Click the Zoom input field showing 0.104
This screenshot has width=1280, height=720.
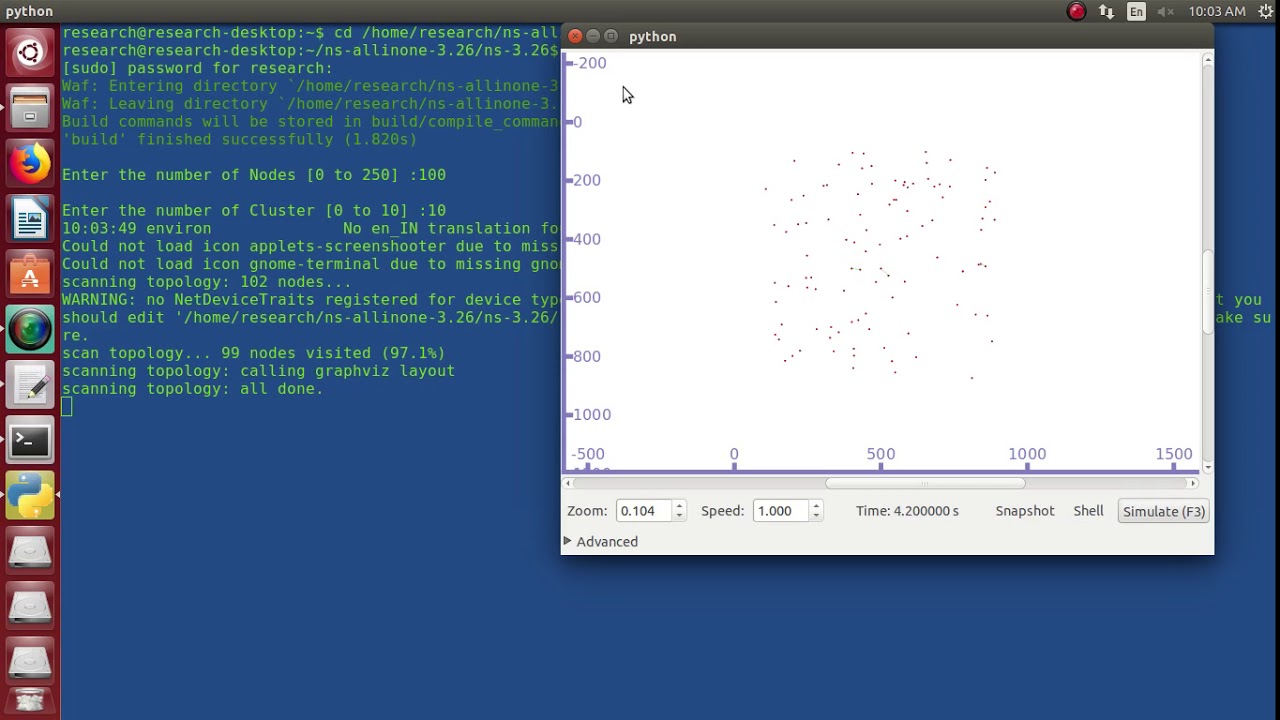[645, 511]
